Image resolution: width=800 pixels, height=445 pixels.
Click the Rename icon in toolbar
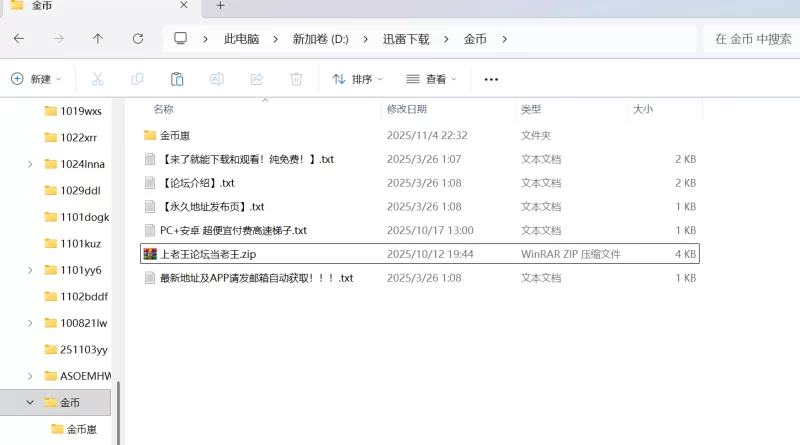pyautogui.click(x=216, y=79)
